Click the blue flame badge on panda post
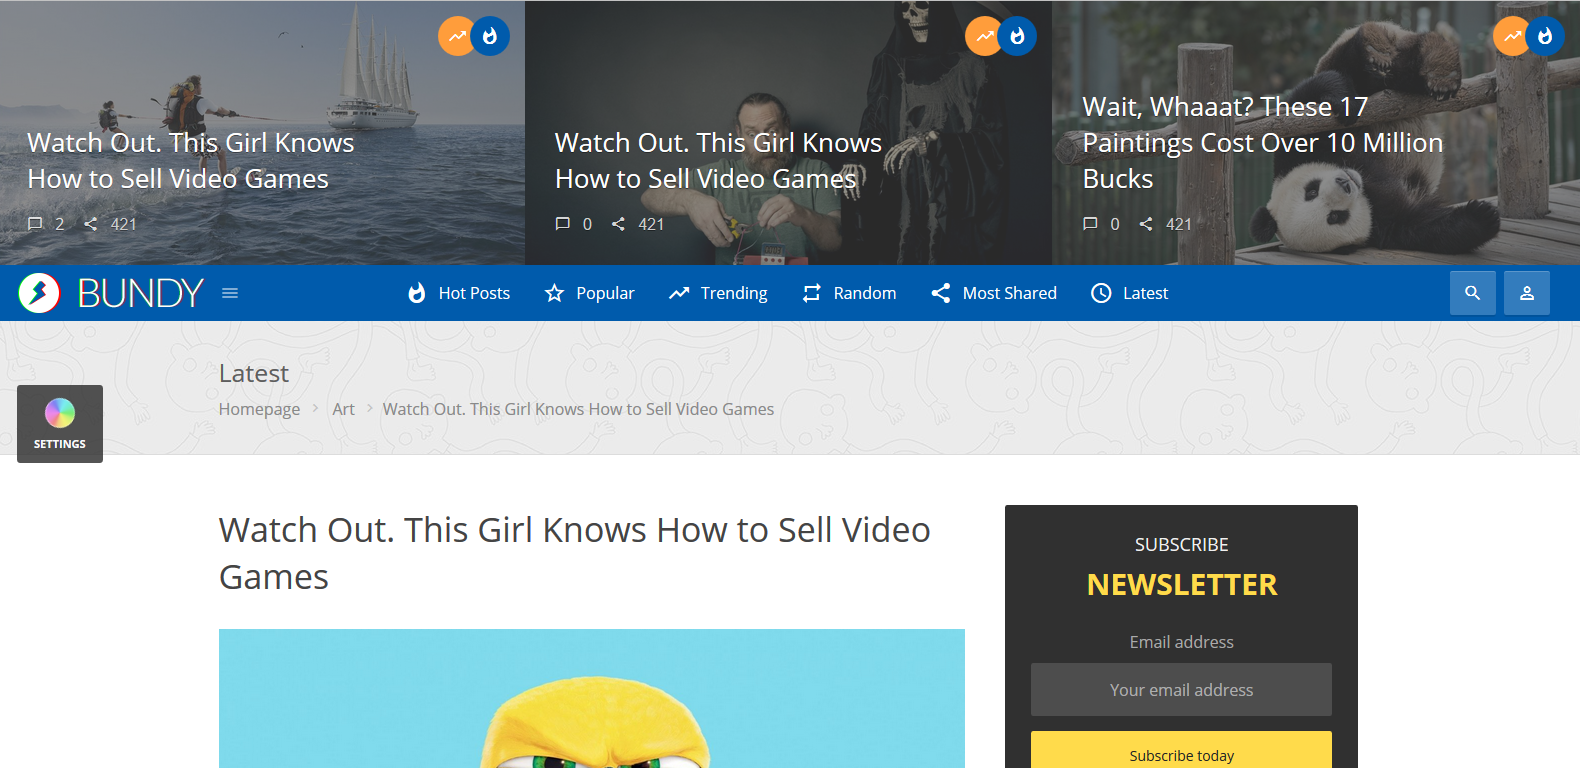1580x768 pixels. coord(1545,37)
